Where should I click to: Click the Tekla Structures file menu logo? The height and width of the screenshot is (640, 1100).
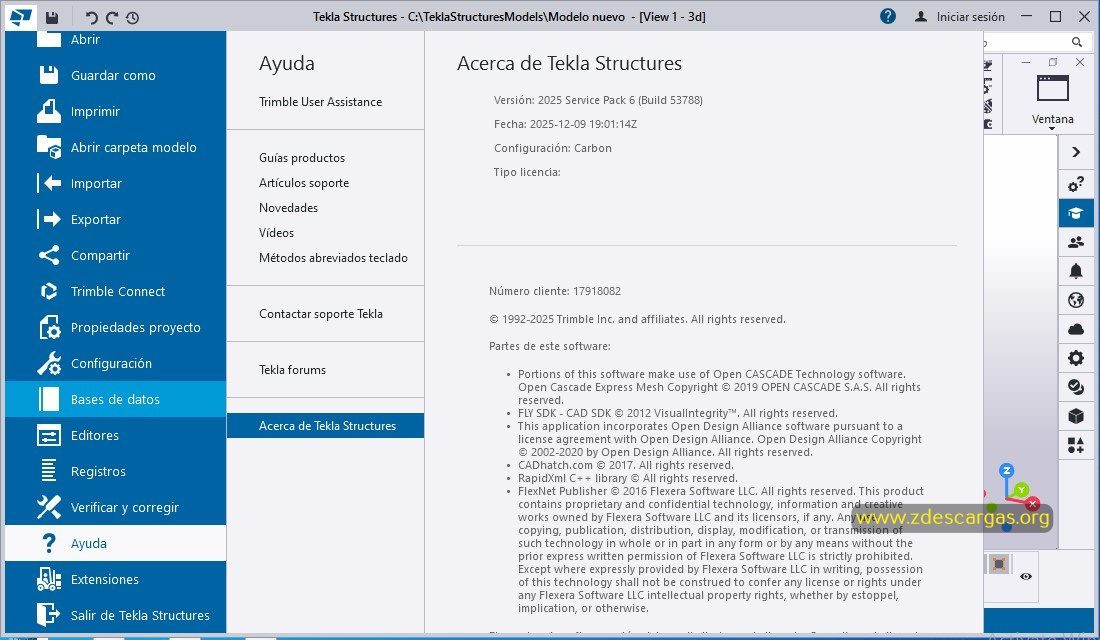pyautogui.click(x=20, y=17)
